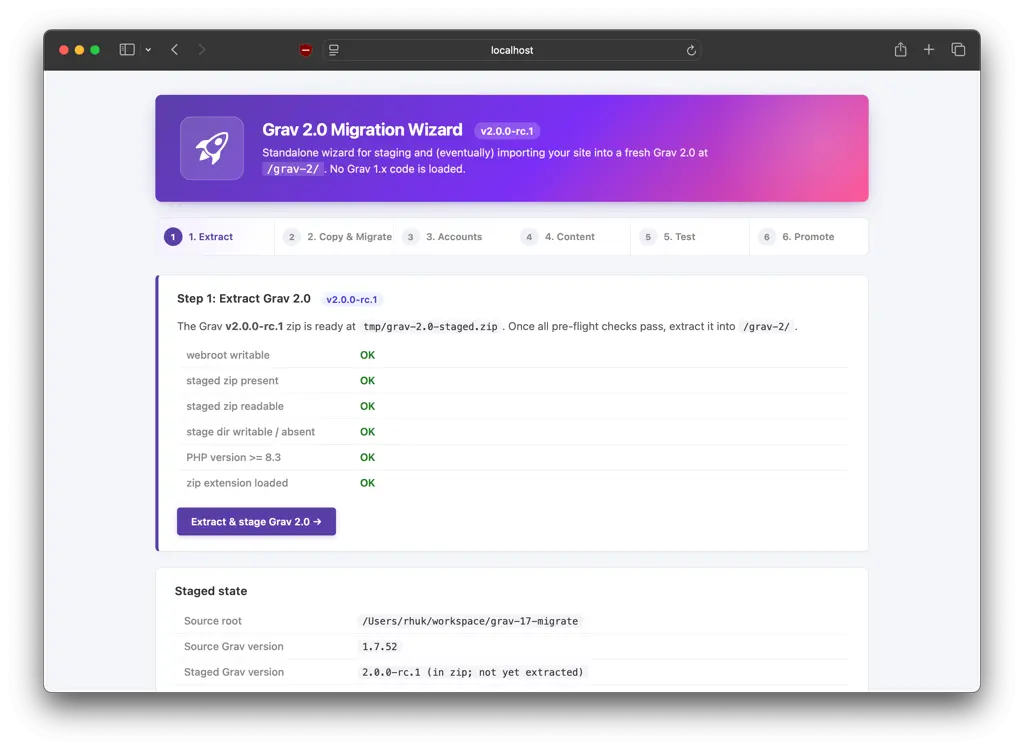Select the 2. Copy & Migrate step tab

334,236
